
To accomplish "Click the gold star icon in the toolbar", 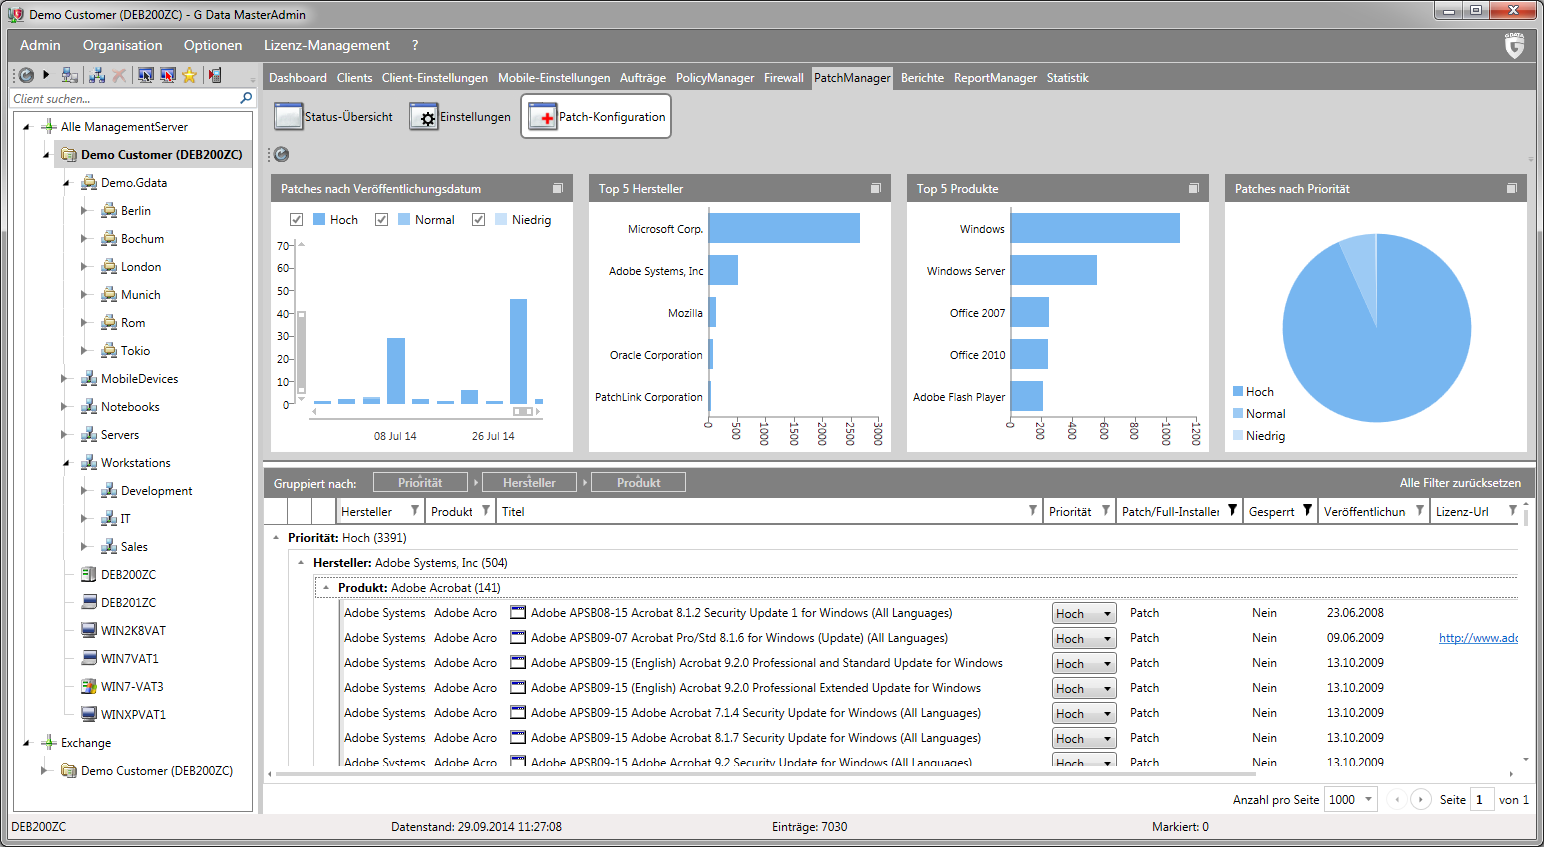I will (x=189, y=75).
